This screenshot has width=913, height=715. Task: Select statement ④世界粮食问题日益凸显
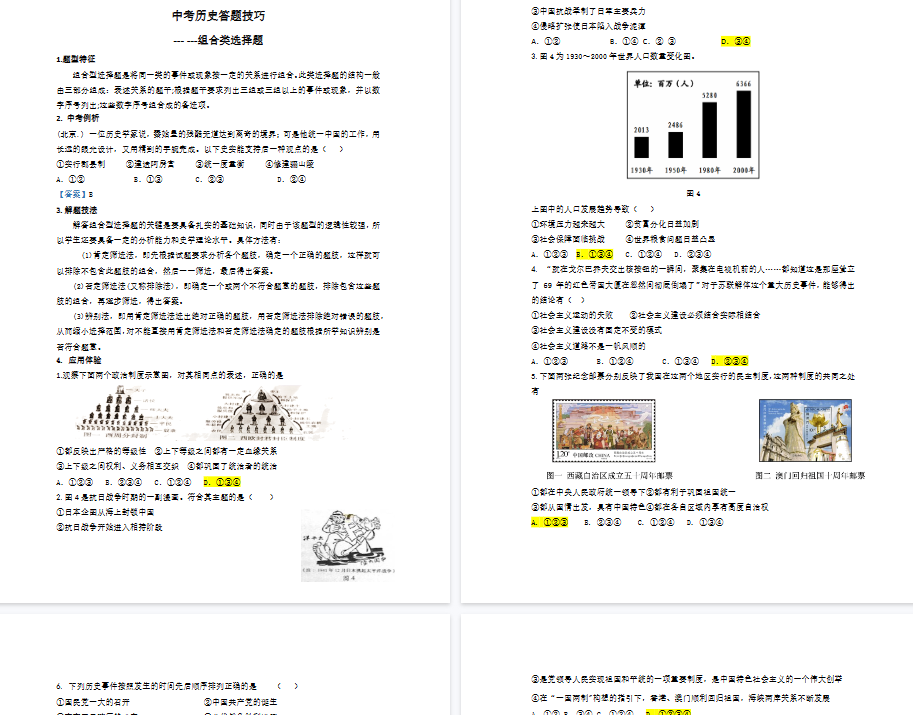click(x=670, y=239)
